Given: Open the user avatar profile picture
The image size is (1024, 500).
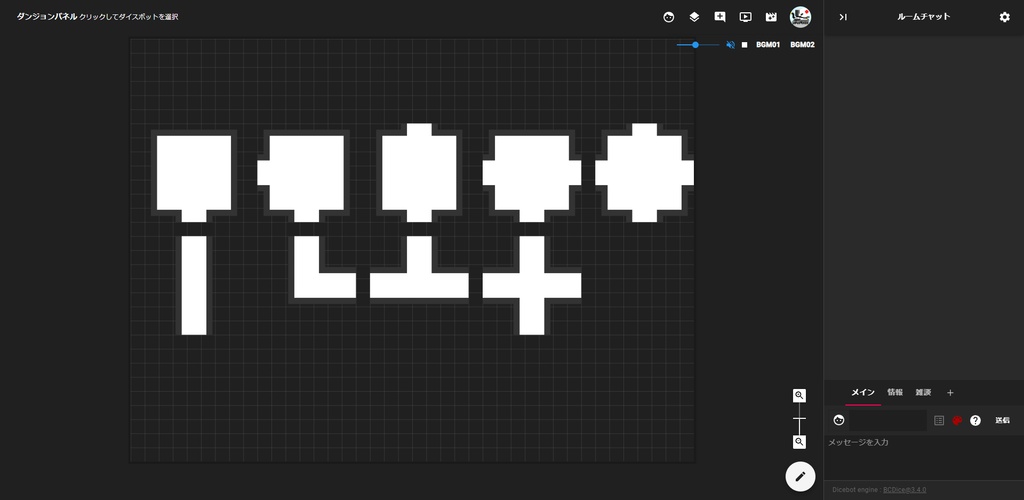Looking at the screenshot, I should [800, 17].
